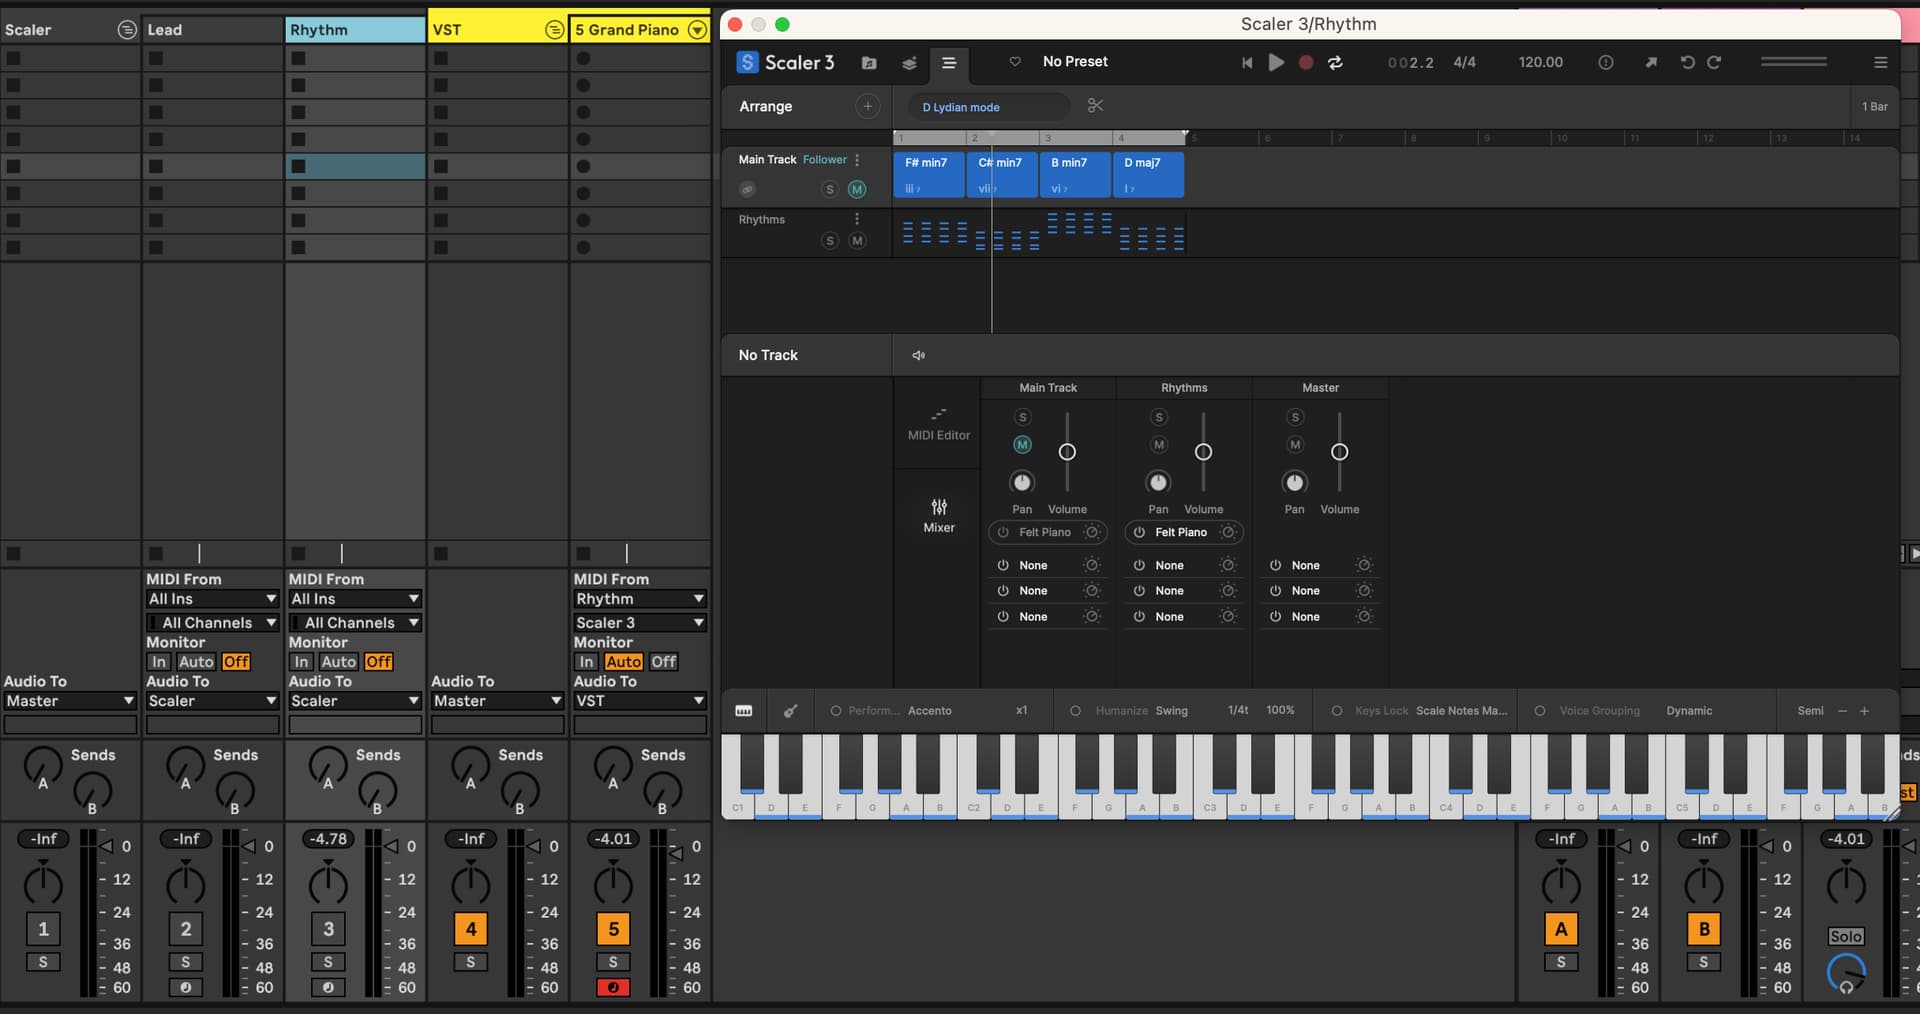Undo the last Scaler action
1920x1014 pixels.
(1687, 62)
